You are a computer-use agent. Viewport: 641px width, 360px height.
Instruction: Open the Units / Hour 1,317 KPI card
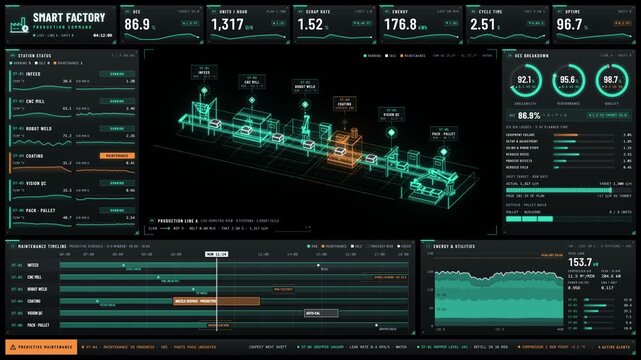(249, 25)
